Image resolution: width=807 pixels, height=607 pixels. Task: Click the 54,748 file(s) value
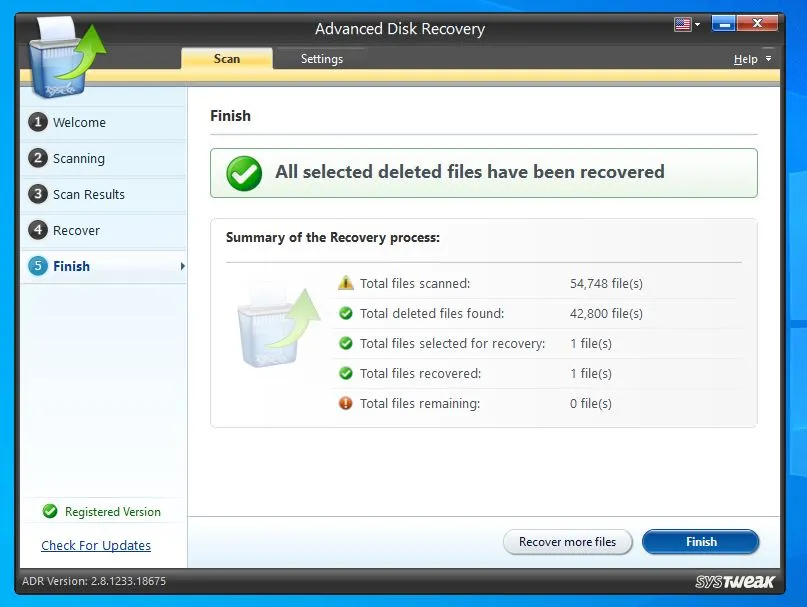606,284
